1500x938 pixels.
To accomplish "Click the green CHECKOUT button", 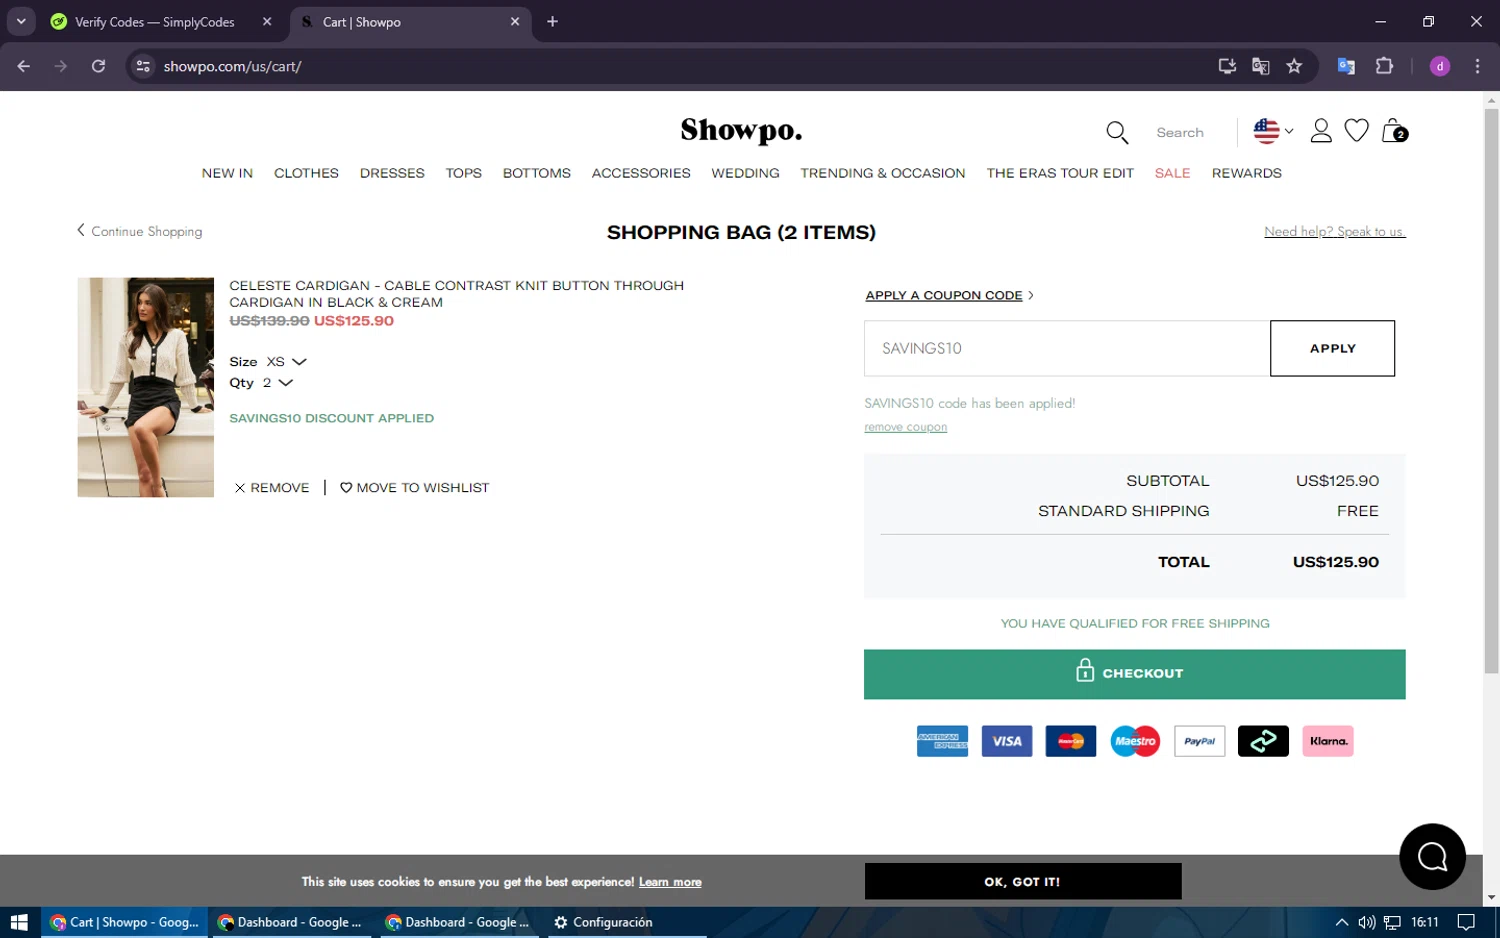I will pyautogui.click(x=1134, y=674).
